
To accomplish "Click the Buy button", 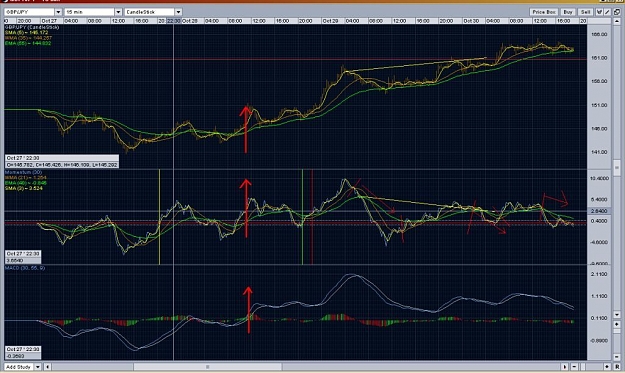I will [x=568, y=12].
